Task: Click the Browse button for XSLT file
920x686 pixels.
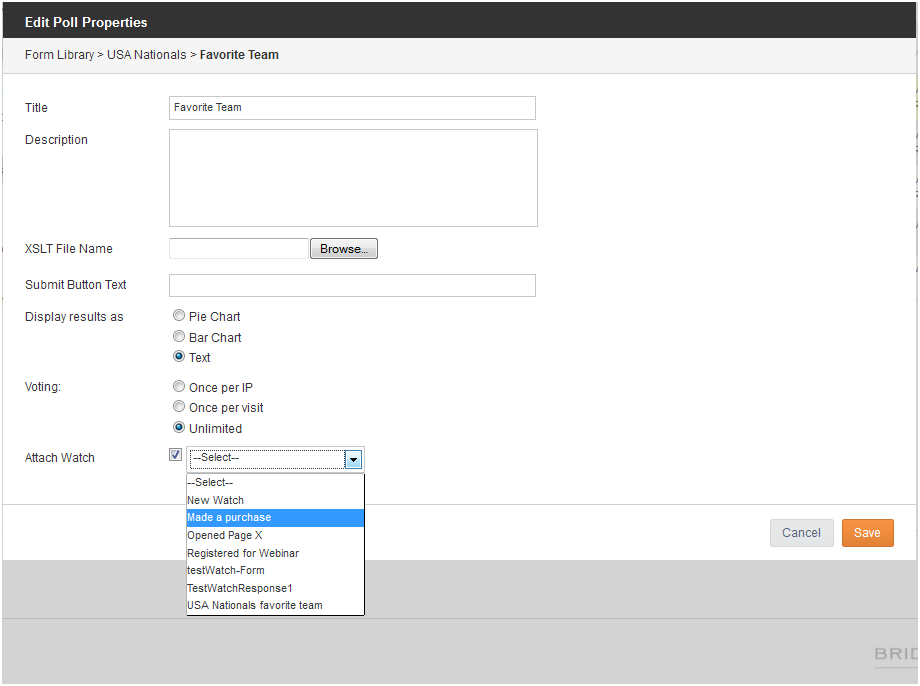Action: pyautogui.click(x=344, y=249)
